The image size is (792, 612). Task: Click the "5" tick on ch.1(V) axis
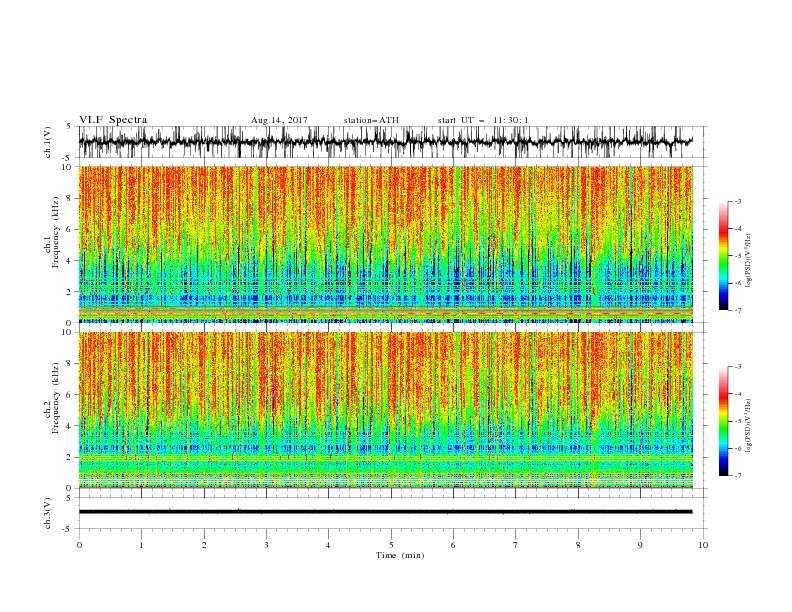pos(70,127)
